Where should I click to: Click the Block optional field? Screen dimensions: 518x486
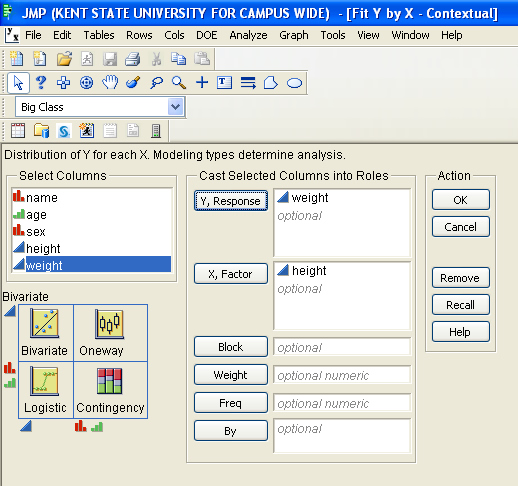coord(342,347)
